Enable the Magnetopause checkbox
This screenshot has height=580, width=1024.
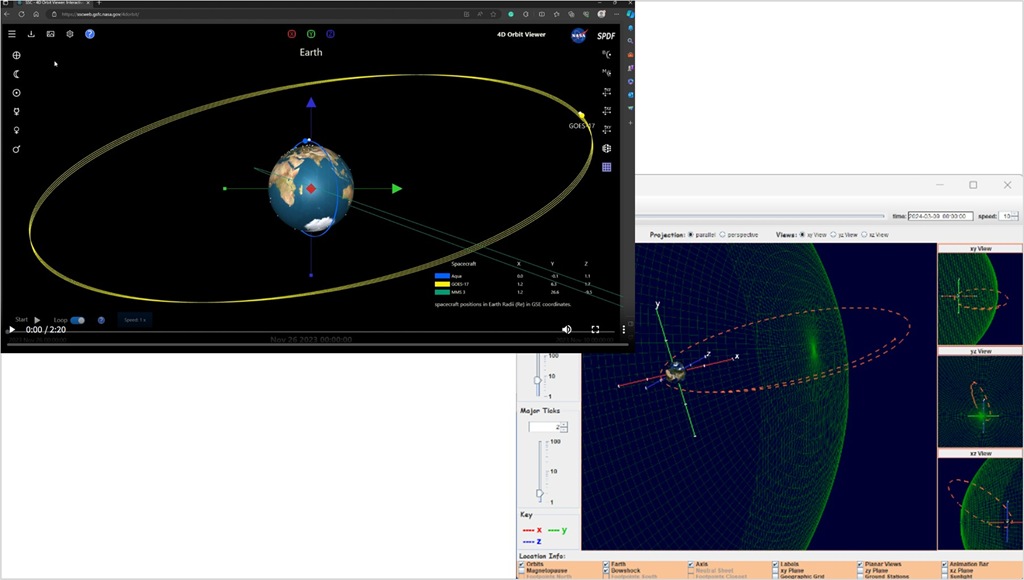coord(522,571)
